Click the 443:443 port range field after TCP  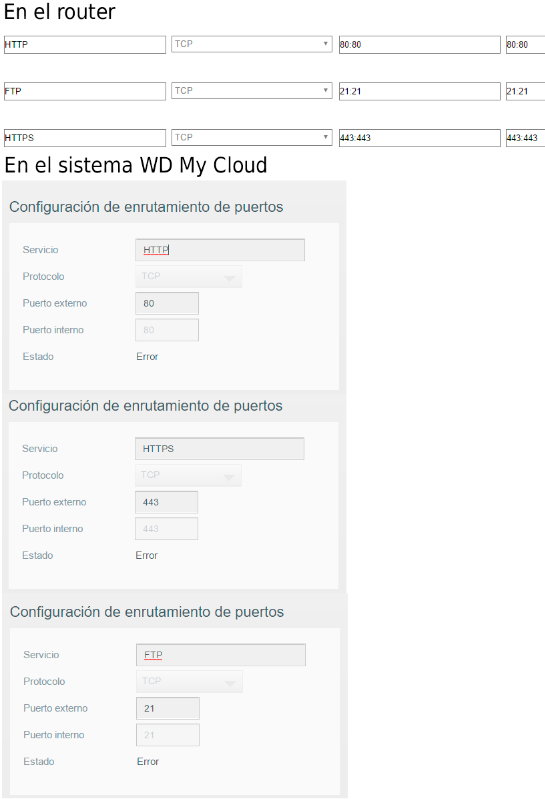[x=420, y=138]
